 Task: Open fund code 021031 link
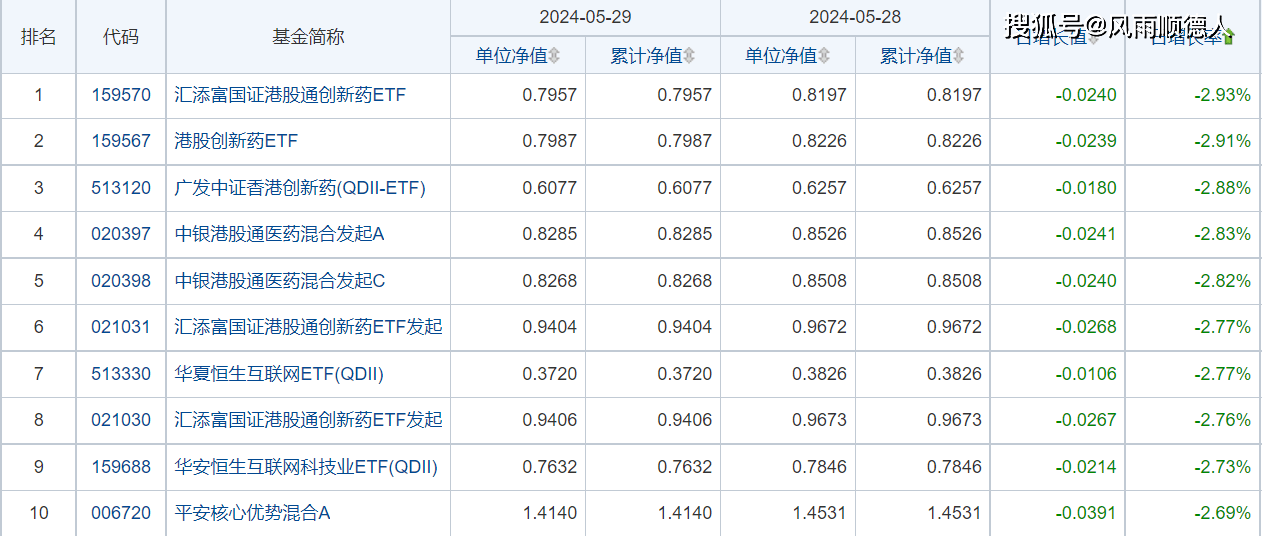[x=121, y=327]
